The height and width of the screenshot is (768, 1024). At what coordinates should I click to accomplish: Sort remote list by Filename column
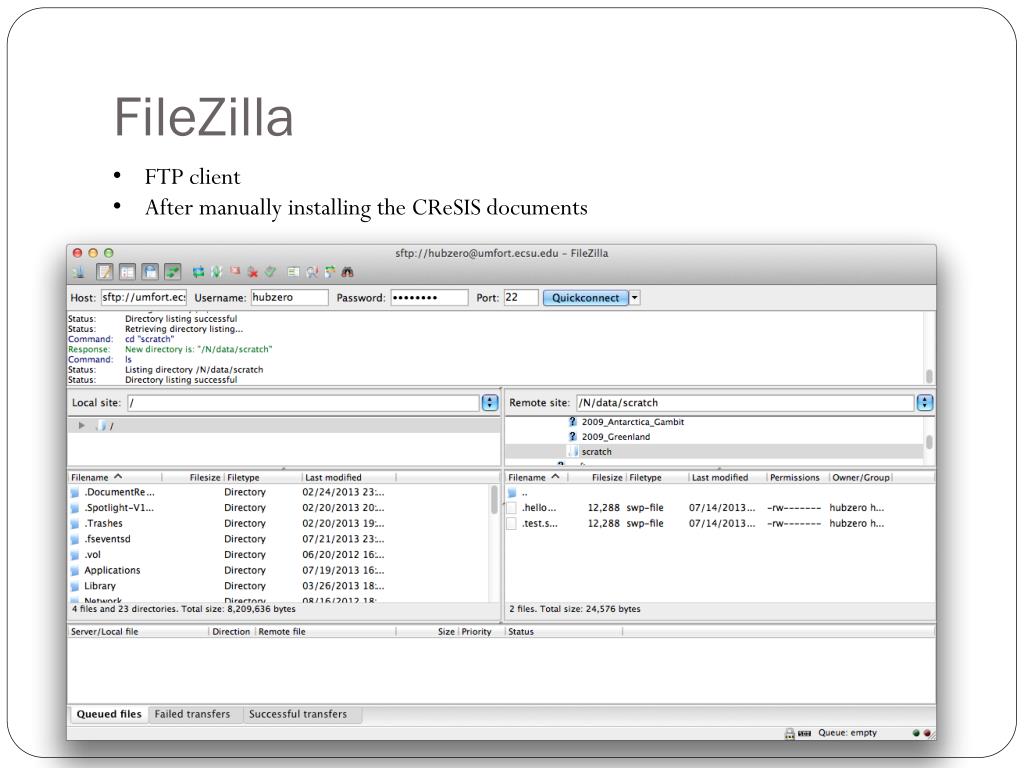tap(537, 477)
